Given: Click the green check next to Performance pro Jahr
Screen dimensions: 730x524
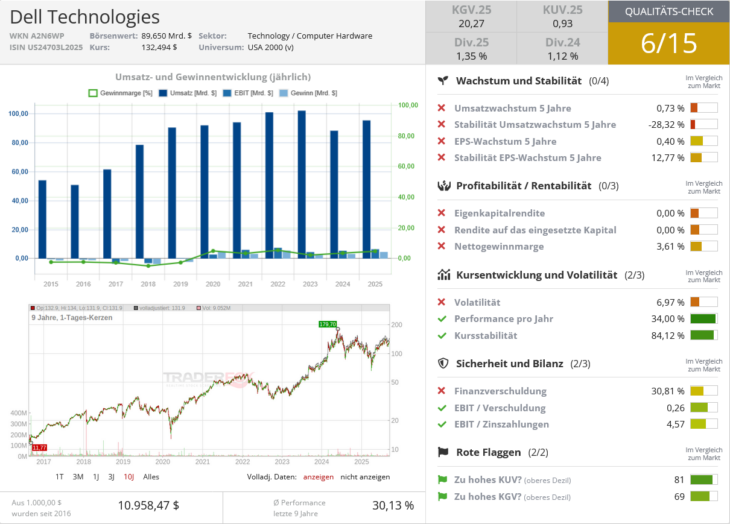Looking at the screenshot, I should [x=442, y=319].
